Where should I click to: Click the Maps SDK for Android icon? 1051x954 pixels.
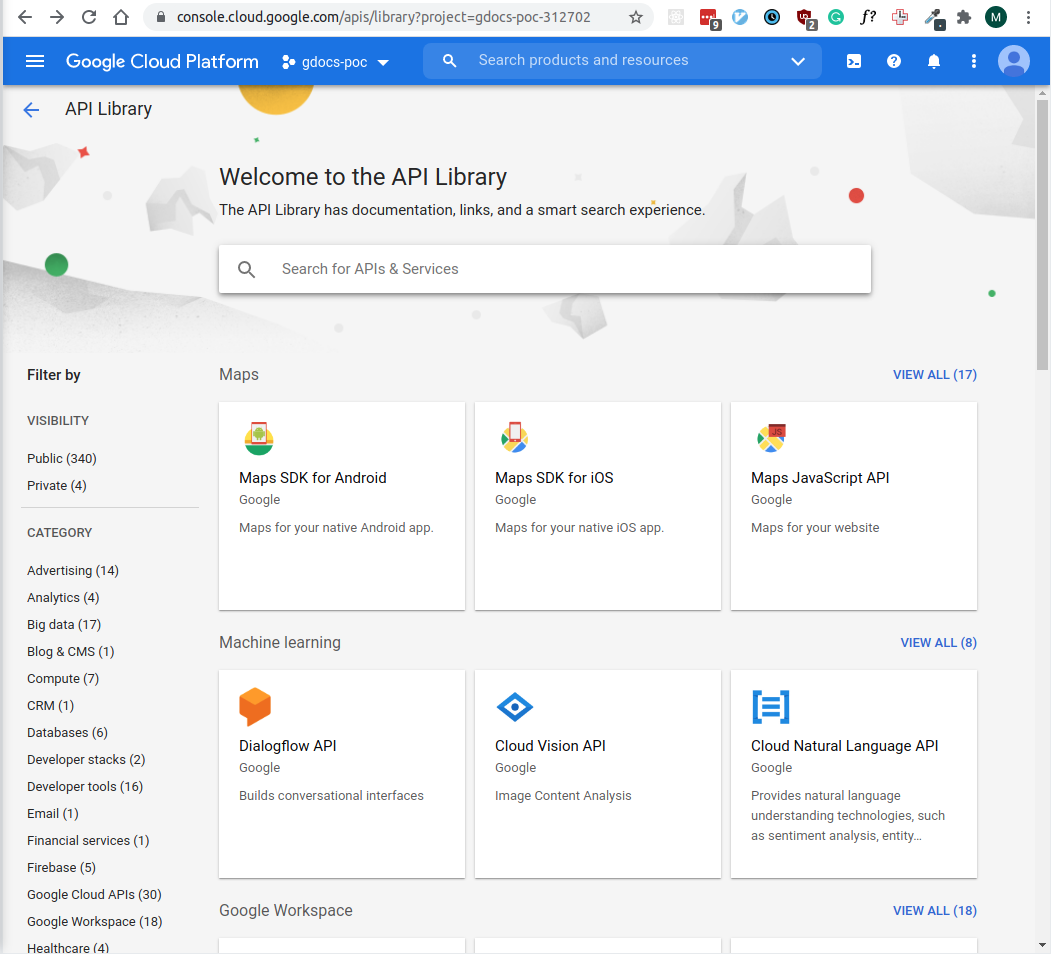[259, 438]
